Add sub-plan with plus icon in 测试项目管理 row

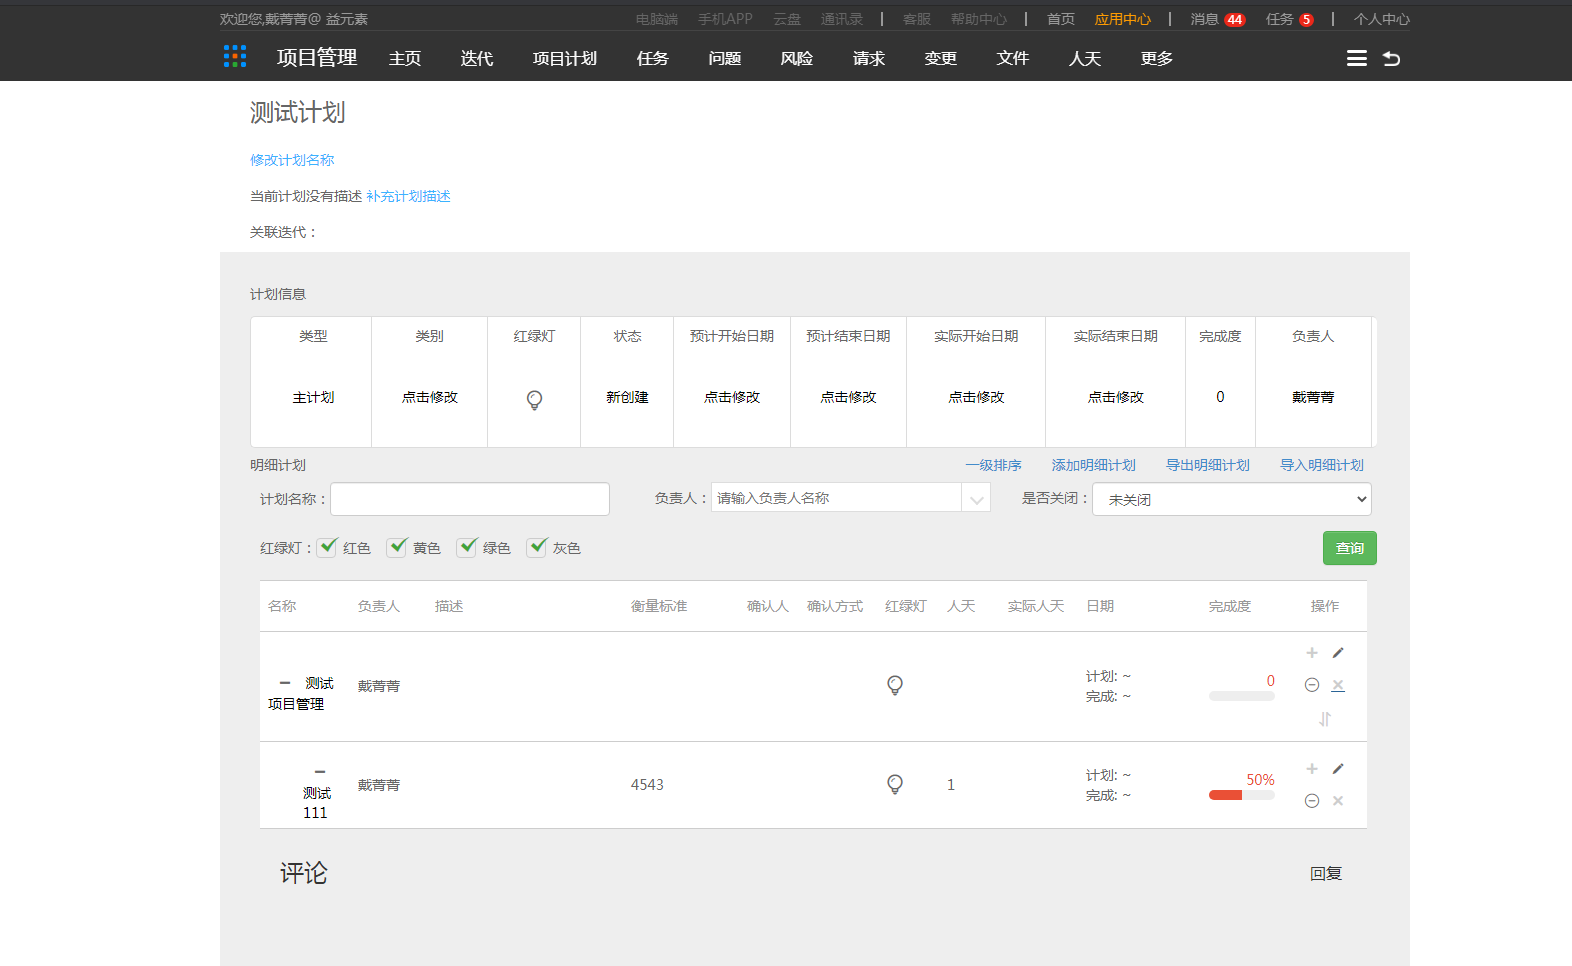pyautogui.click(x=1312, y=653)
